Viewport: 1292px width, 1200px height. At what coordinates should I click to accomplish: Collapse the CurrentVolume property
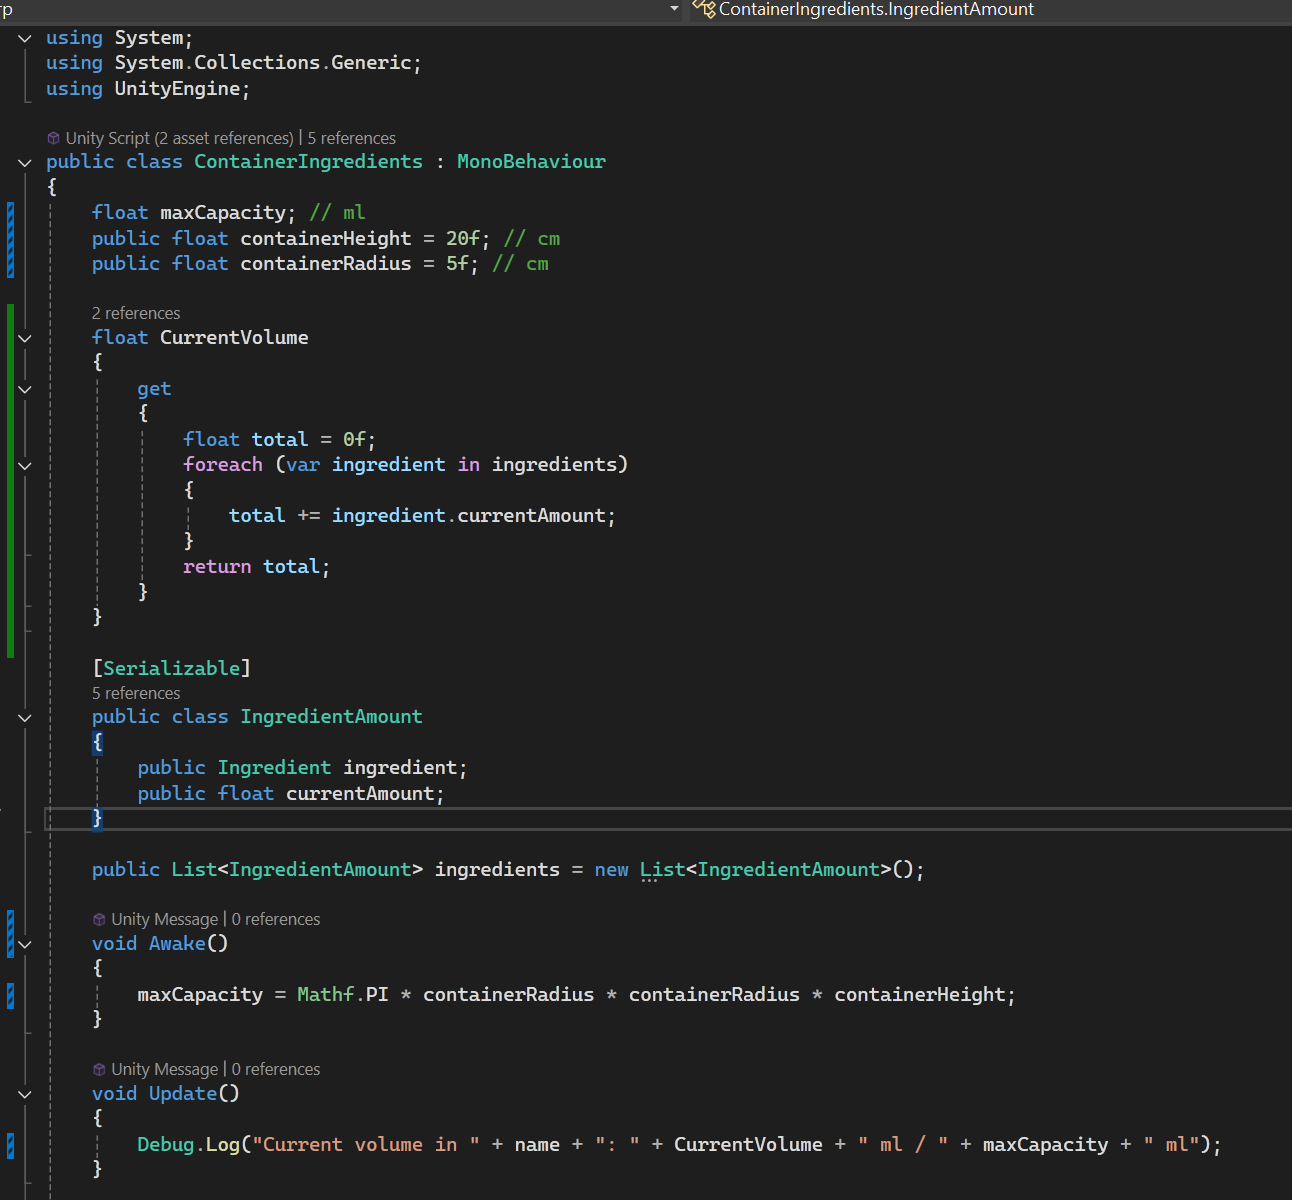(x=25, y=338)
